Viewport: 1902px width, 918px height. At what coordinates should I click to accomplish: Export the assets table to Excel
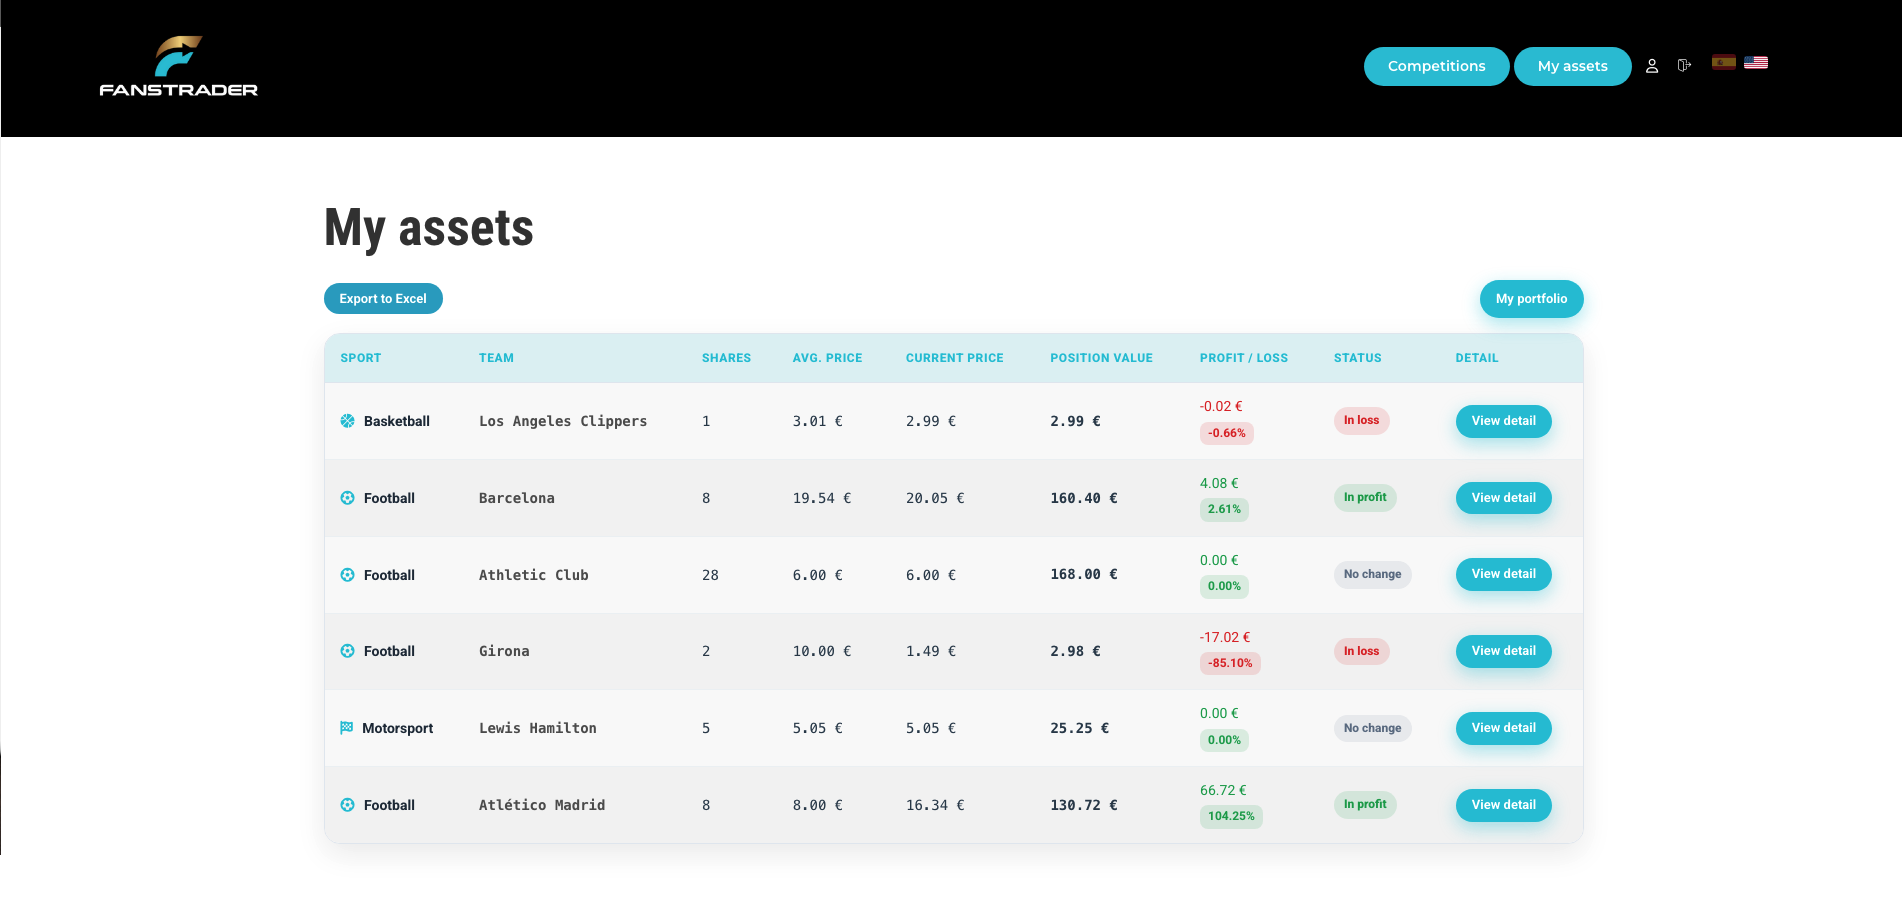tap(383, 298)
